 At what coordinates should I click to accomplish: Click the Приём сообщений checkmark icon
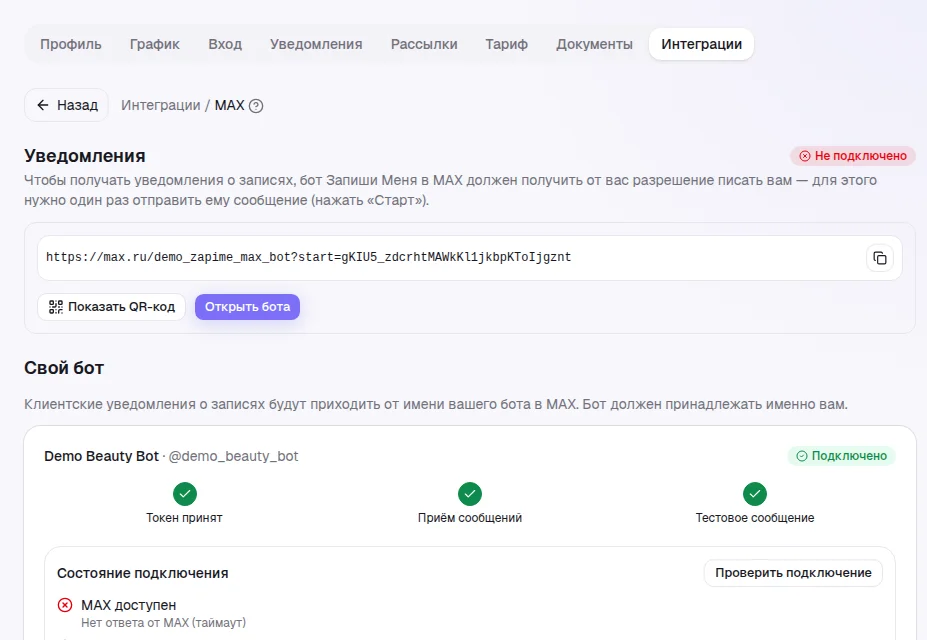click(470, 493)
